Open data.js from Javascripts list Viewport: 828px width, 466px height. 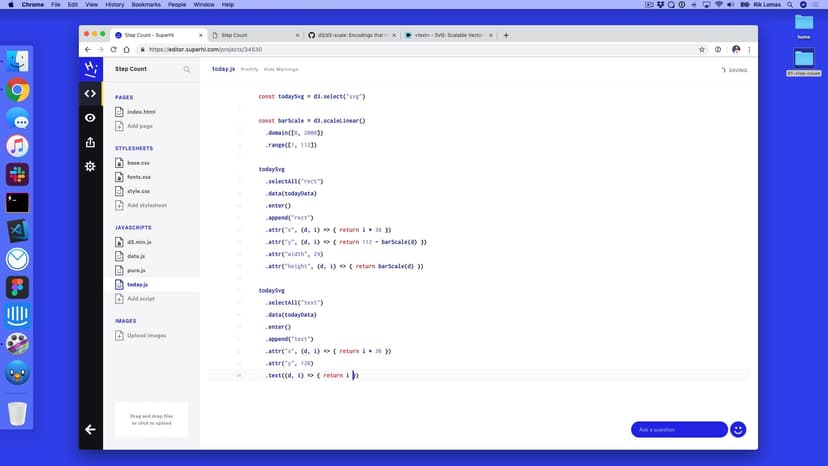coord(136,257)
